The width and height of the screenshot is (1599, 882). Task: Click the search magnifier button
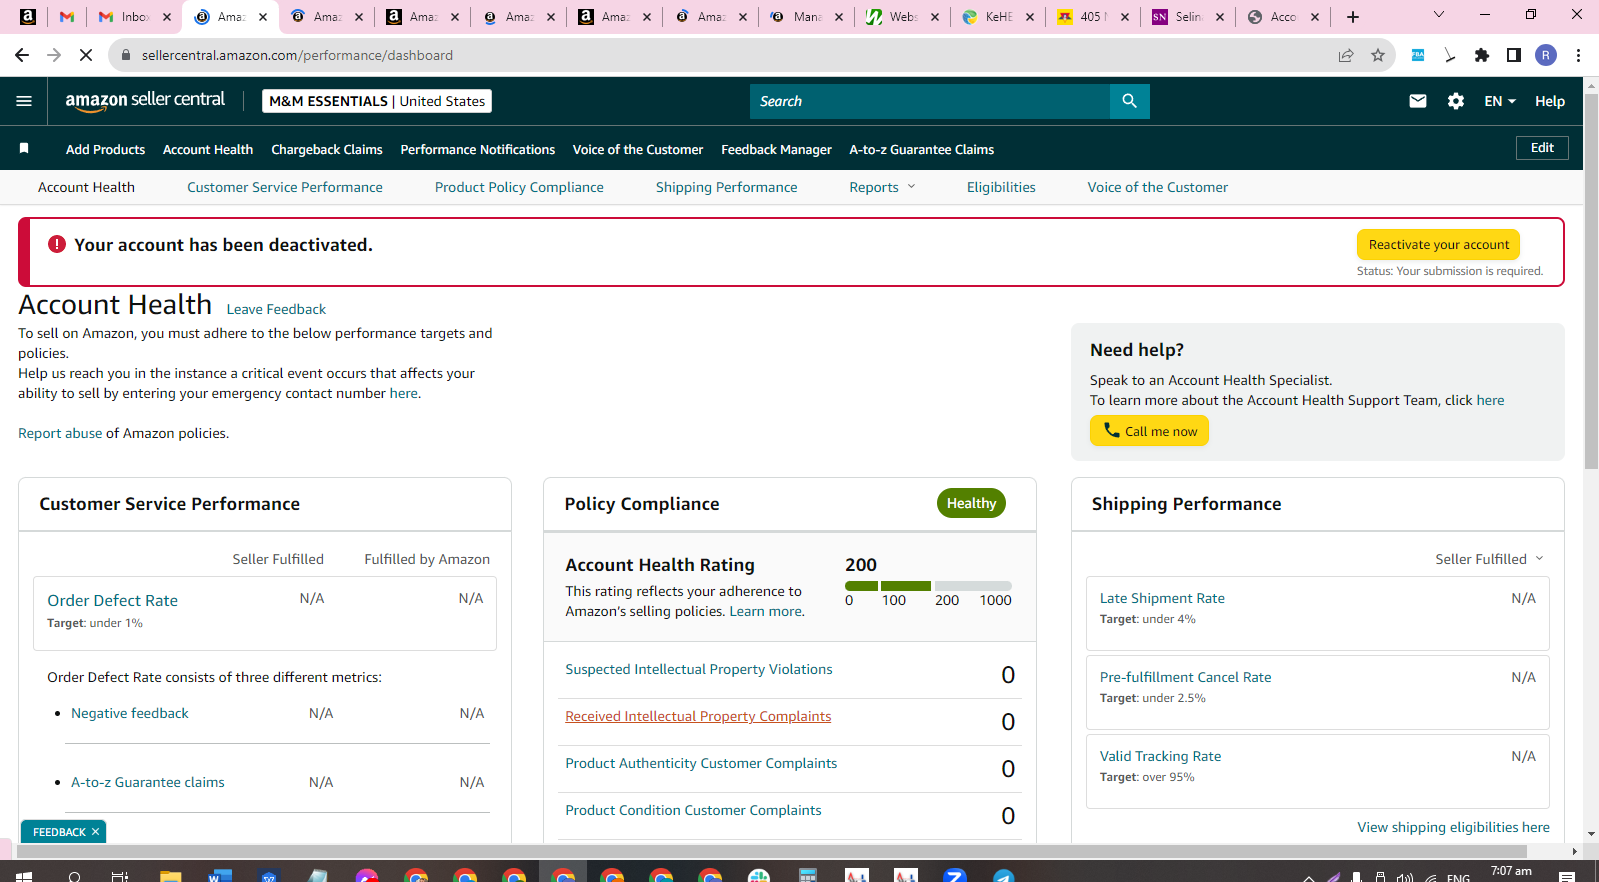click(x=1129, y=101)
